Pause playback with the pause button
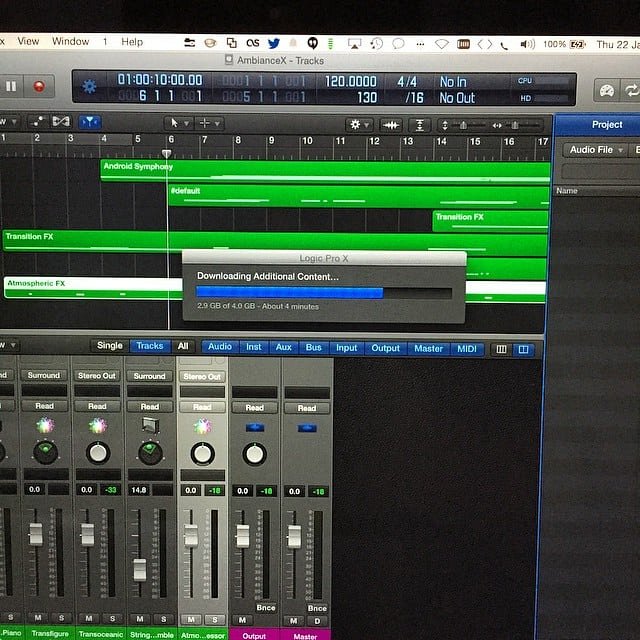The image size is (640, 640). tap(11, 86)
